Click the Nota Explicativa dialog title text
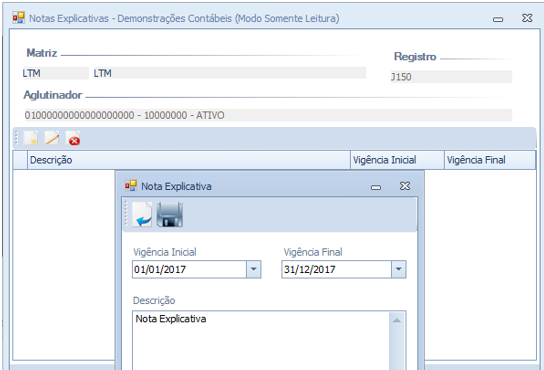This screenshot has height=370, width=544. coord(176,186)
